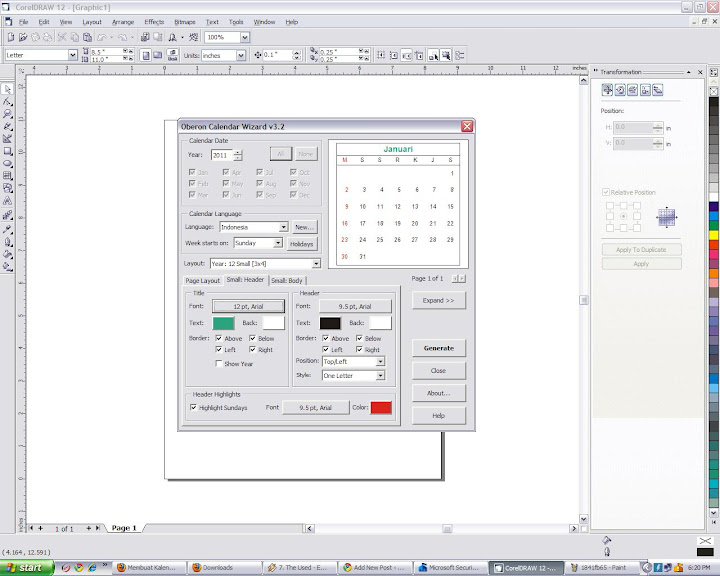
Task: Click Title font 12 pt, Arial button
Action: coord(248,306)
